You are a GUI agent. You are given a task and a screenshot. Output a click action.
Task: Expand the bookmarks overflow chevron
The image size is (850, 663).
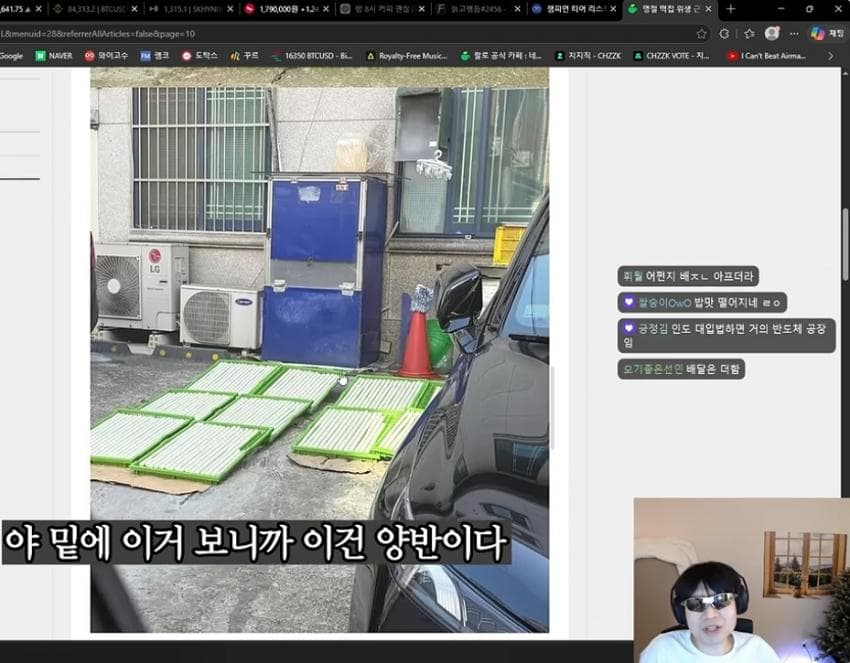(x=830, y=56)
